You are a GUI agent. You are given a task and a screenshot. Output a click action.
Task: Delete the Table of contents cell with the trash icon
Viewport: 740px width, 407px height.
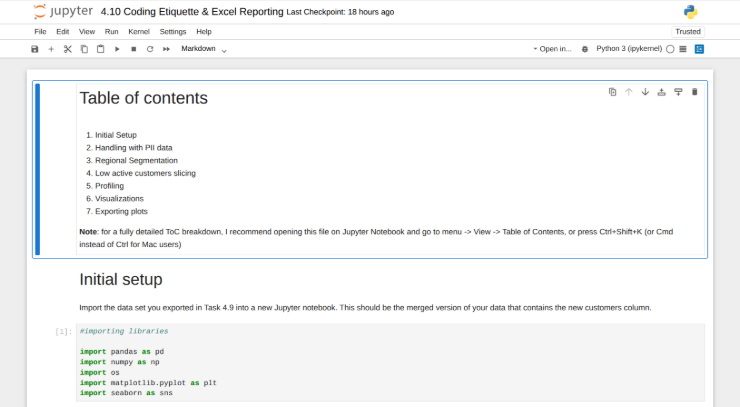point(695,92)
